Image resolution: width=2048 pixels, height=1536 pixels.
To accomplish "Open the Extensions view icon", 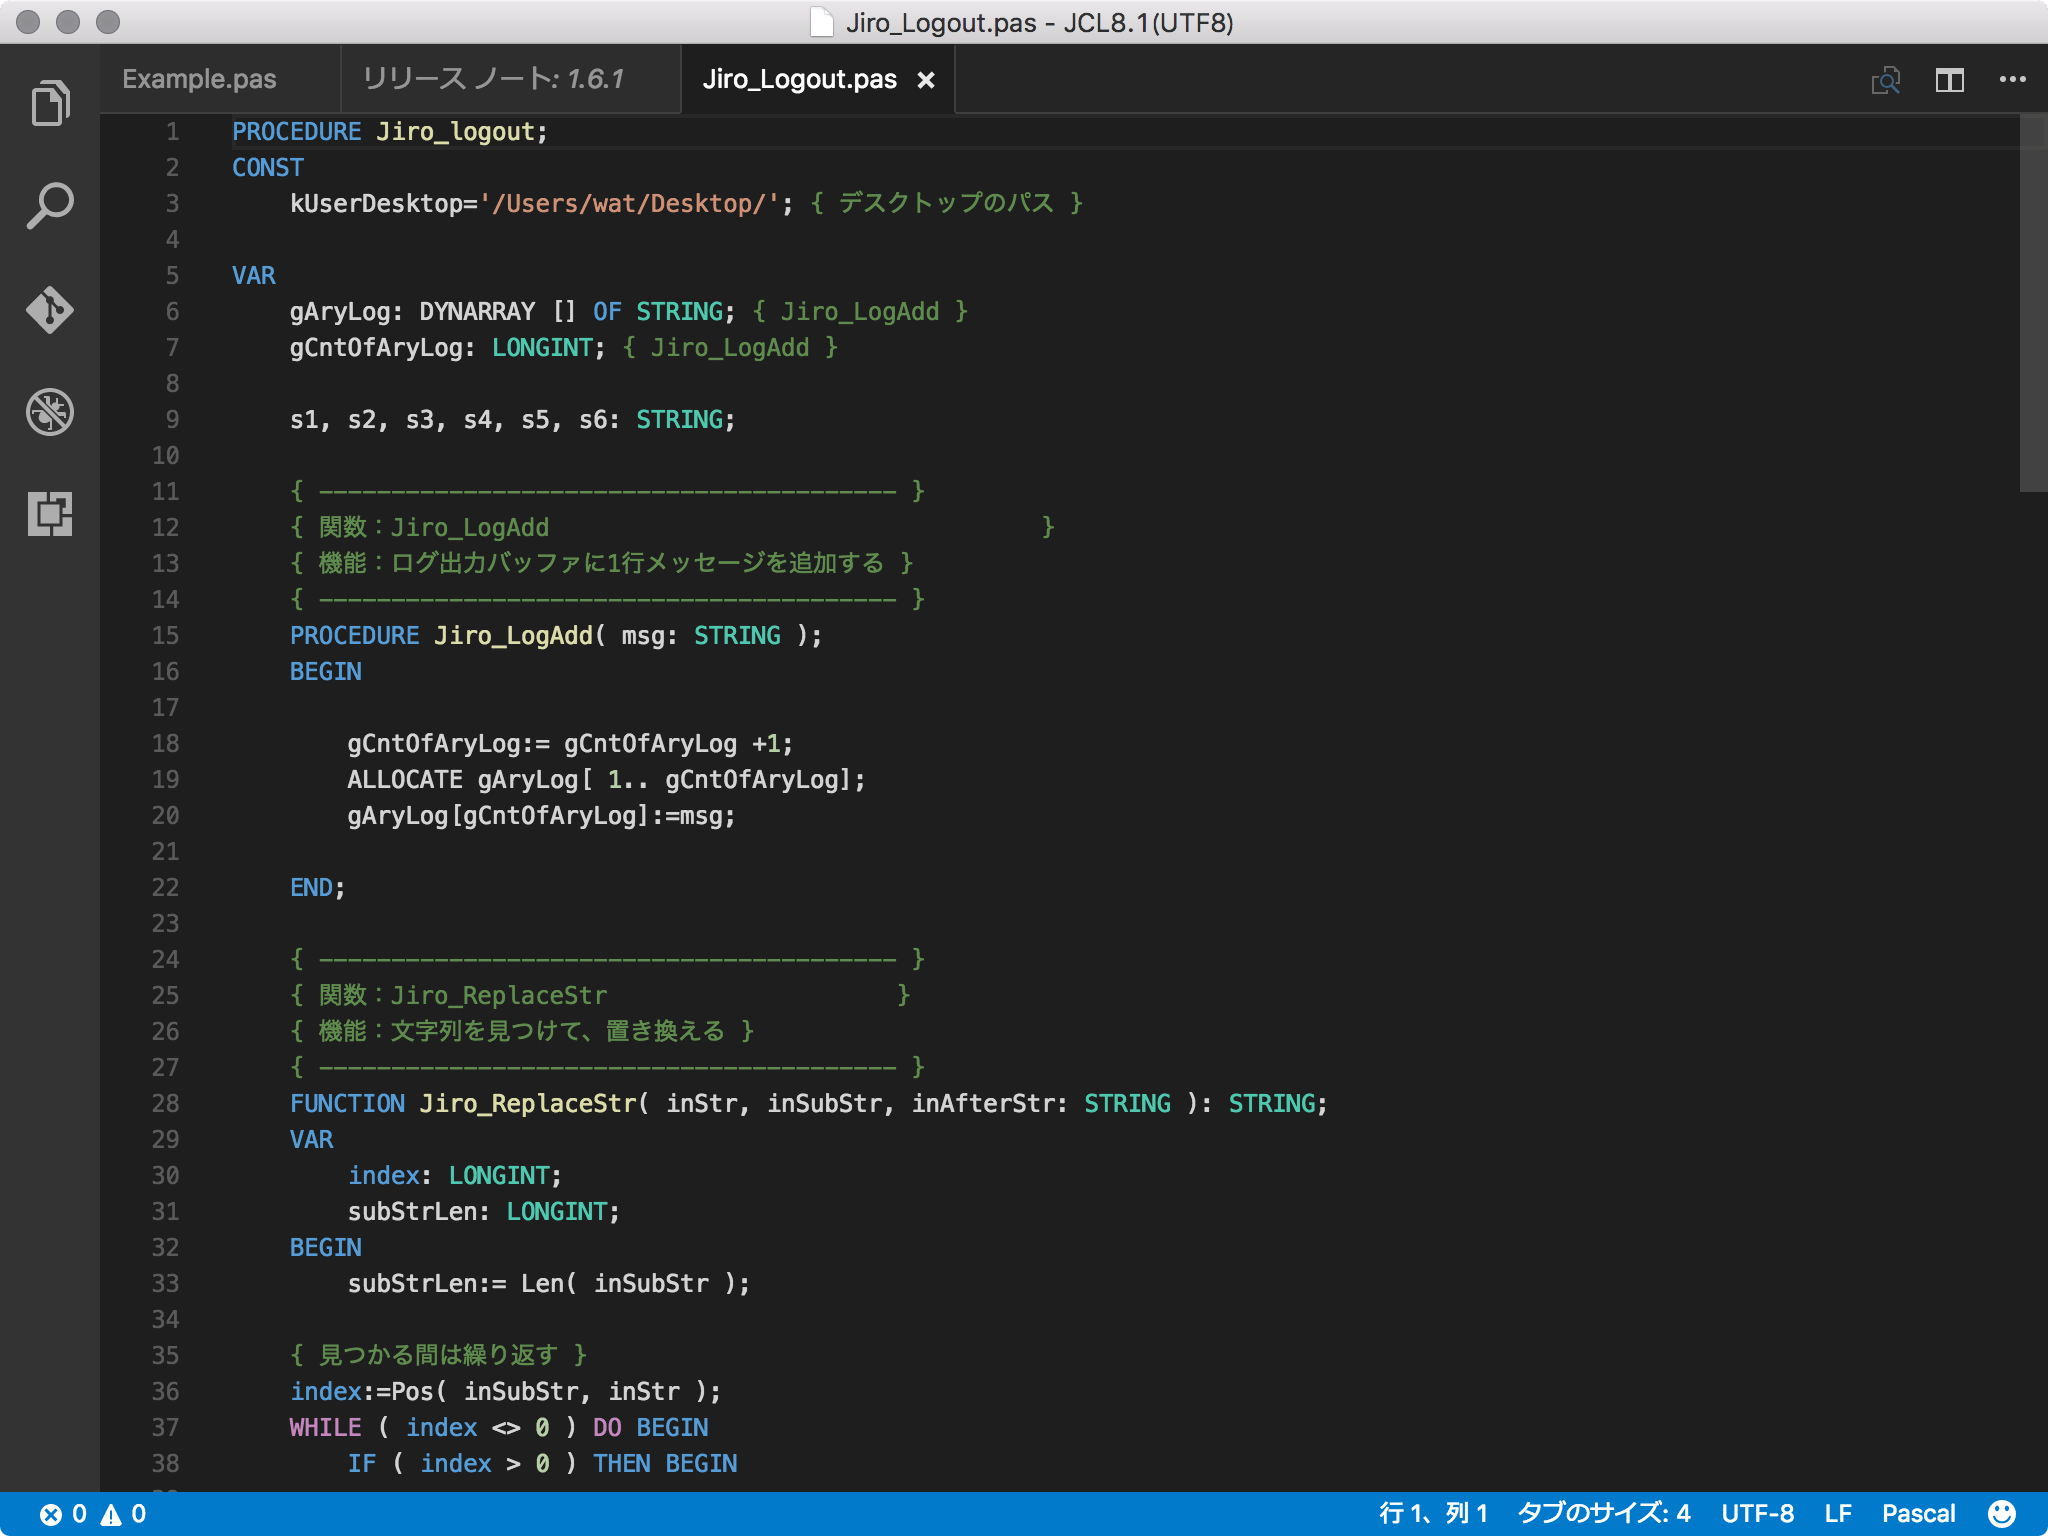I will pyautogui.click(x=50, y=514).
